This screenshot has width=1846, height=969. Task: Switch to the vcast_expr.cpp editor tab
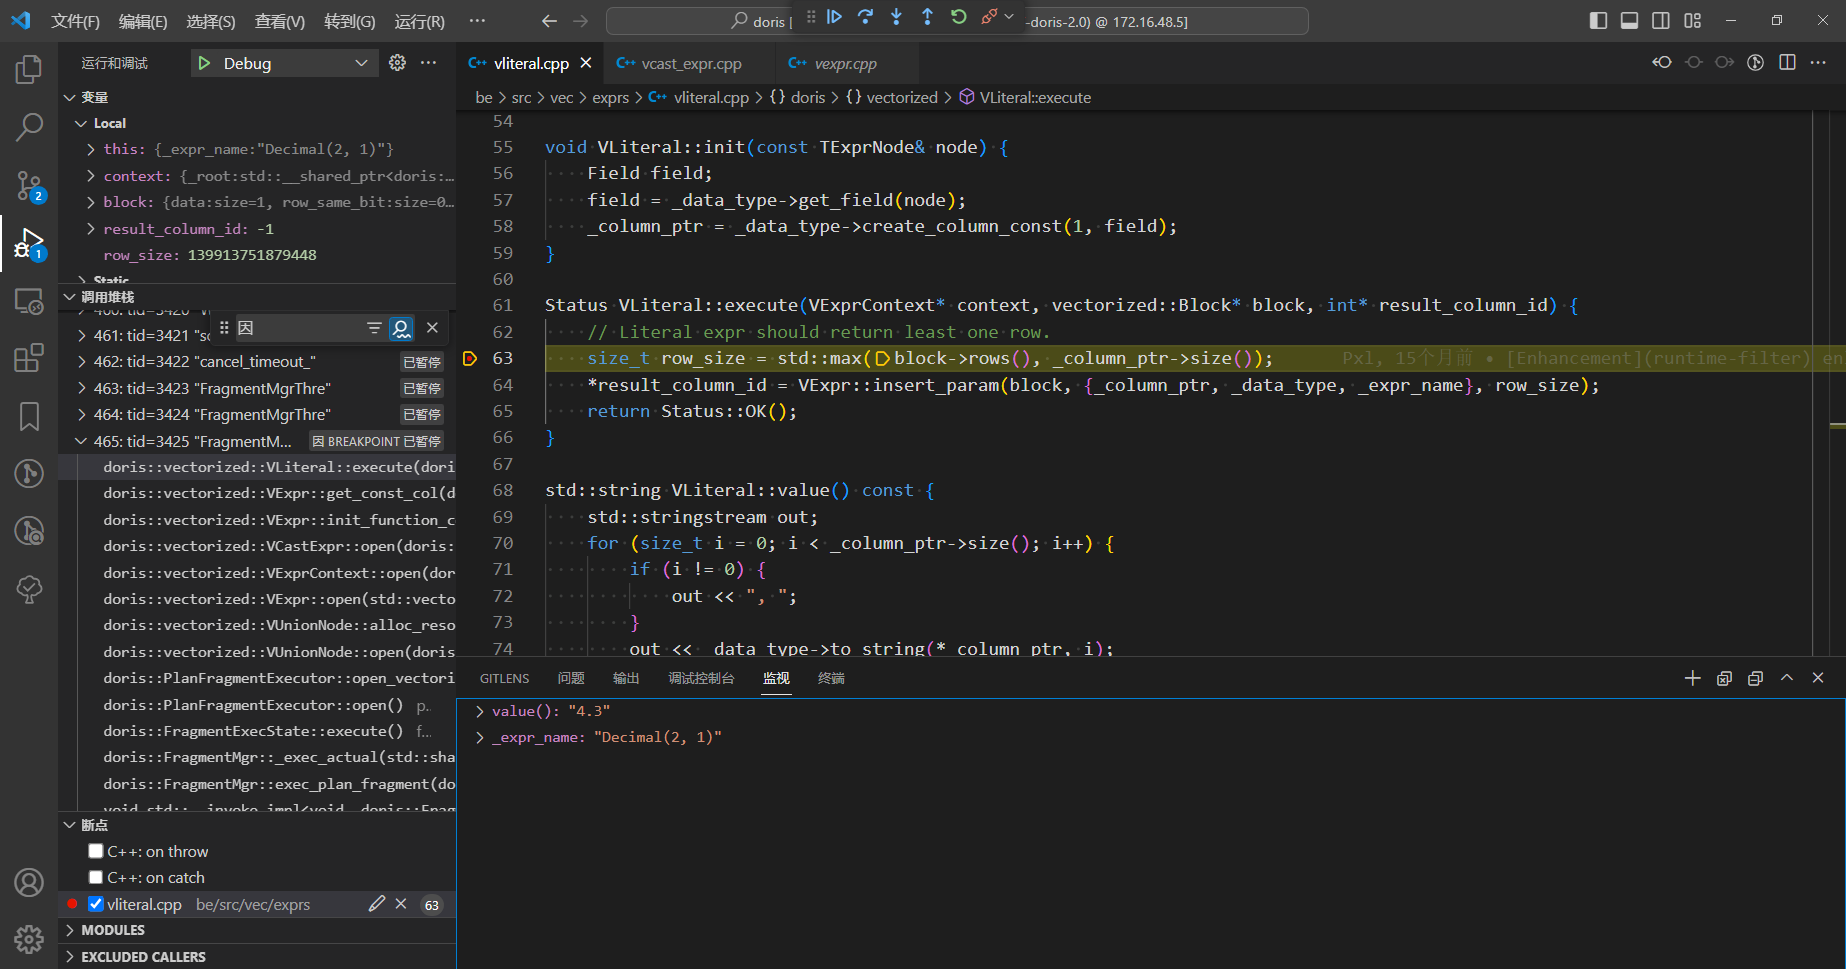691,63
